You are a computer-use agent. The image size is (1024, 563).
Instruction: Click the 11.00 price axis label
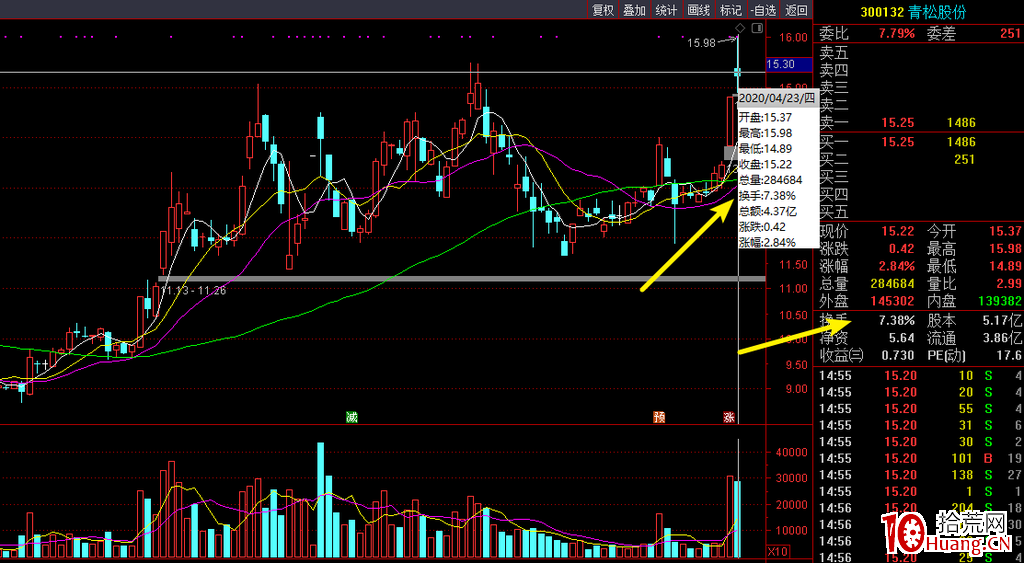tap(793, 289)
